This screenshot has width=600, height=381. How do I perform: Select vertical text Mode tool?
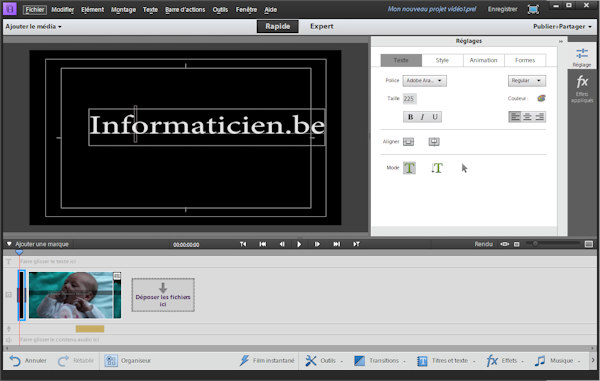(437, 168)
